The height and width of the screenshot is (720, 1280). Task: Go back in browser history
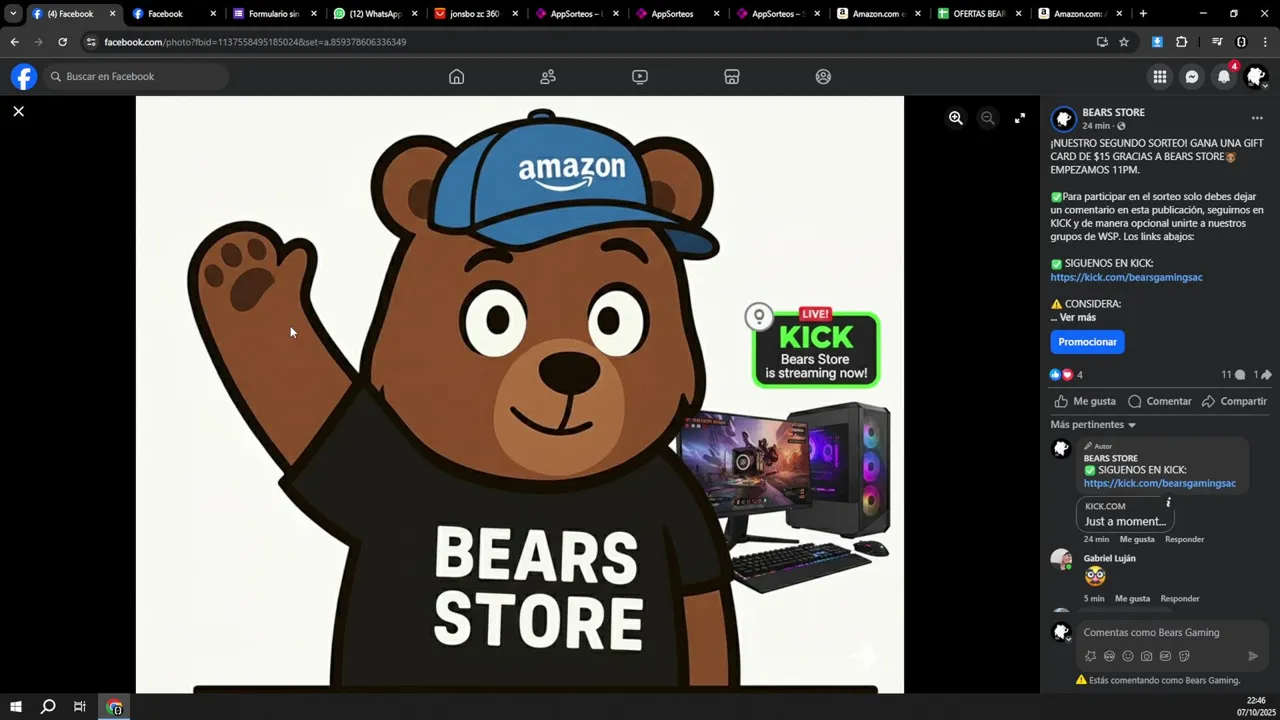click(x=14, y=42)
